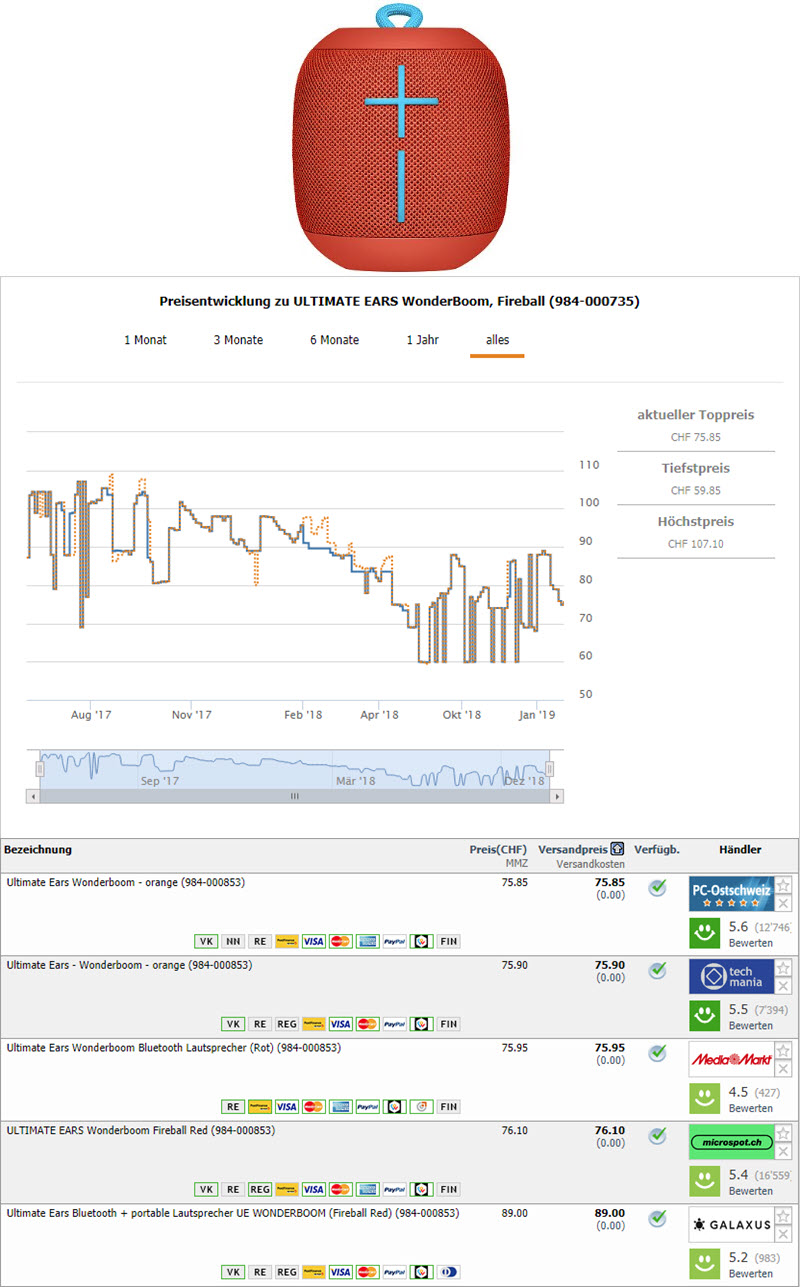Click right arrow of the chart scrollbar

(x=557, y=797)
